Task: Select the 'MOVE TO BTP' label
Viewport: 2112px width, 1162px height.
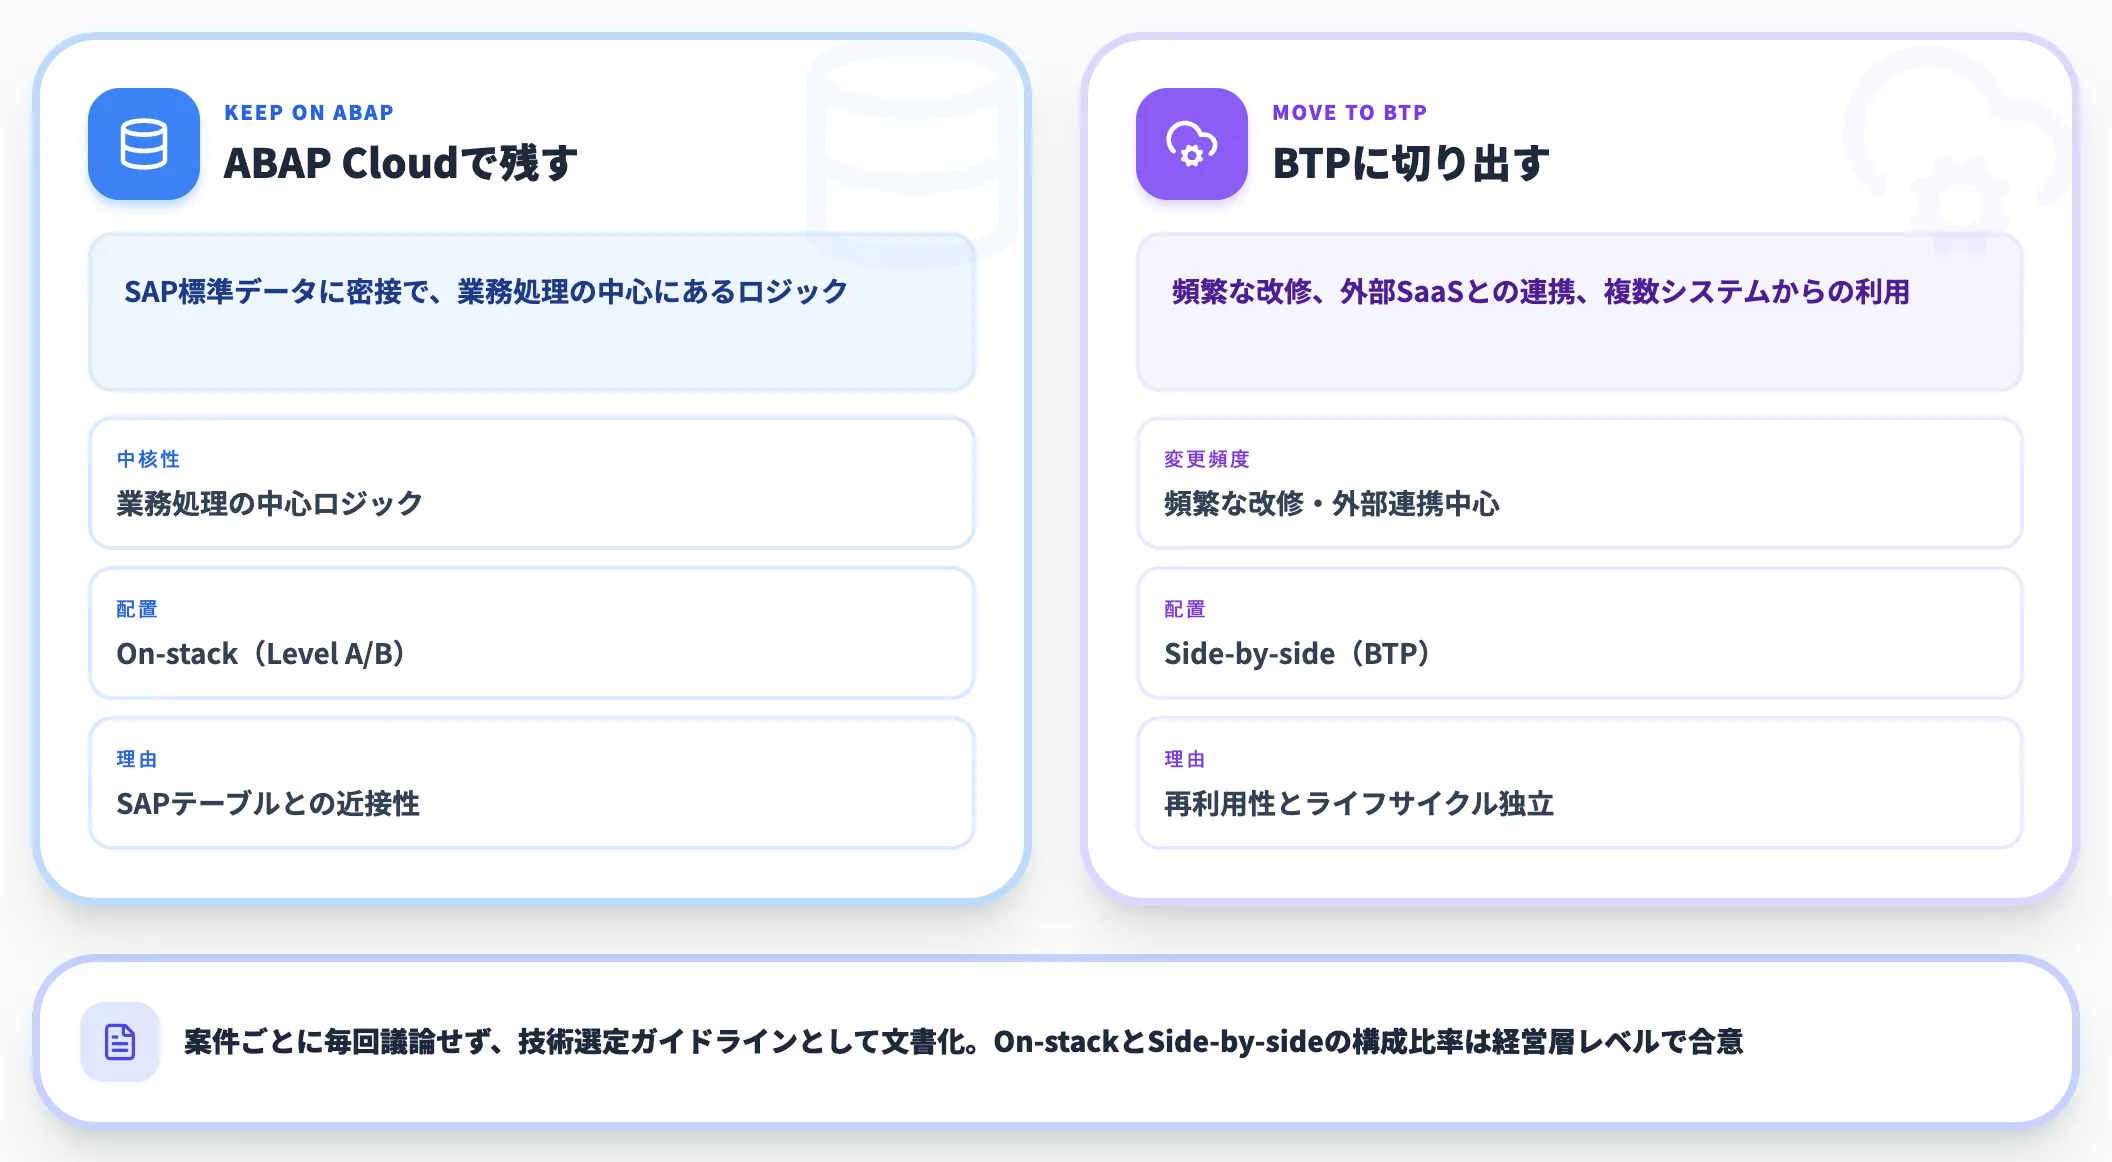Action: (x=1350, y=113)
